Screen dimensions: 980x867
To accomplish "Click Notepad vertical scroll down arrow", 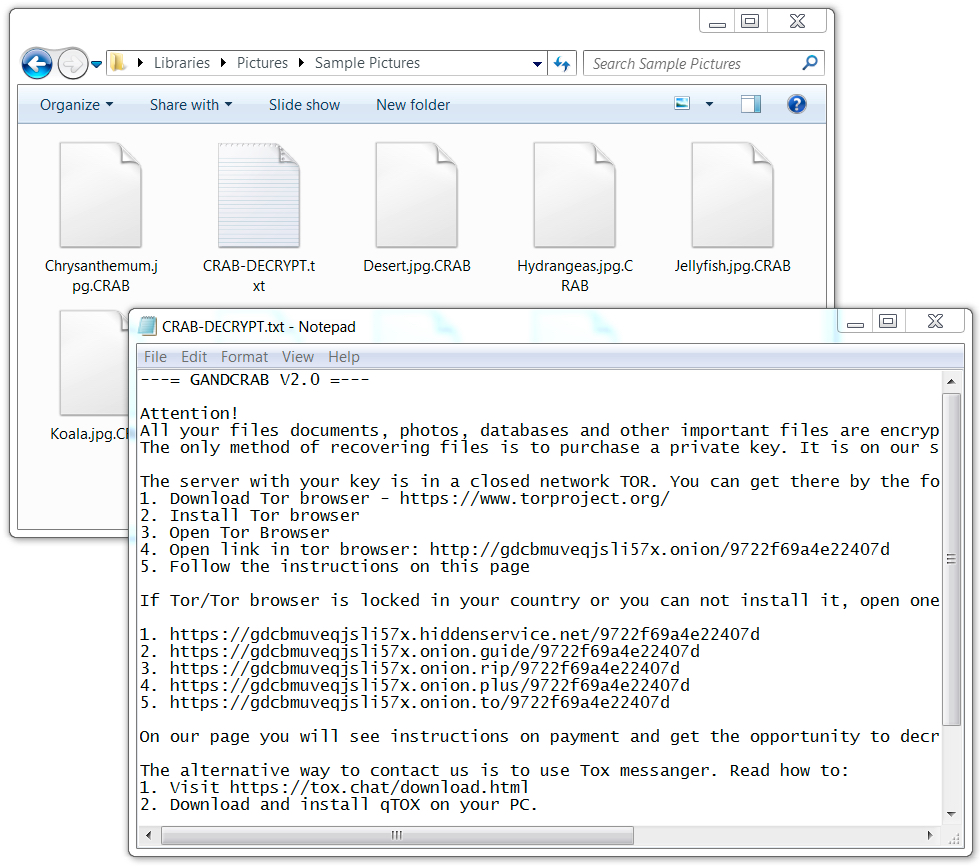I will pos(951,814).
